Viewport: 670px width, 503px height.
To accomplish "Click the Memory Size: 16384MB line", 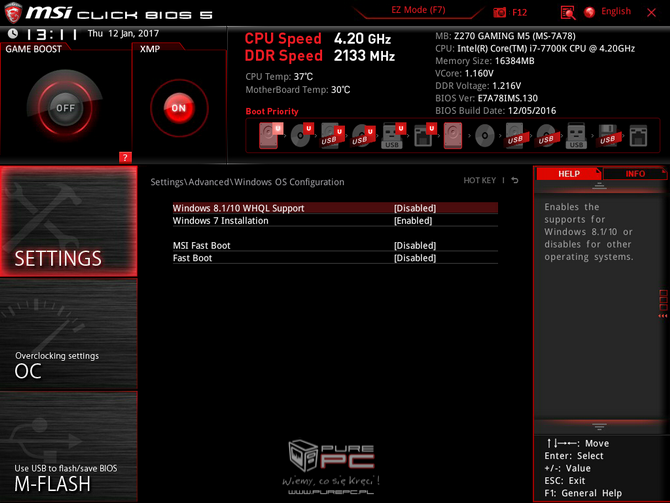I will point(485,61).
